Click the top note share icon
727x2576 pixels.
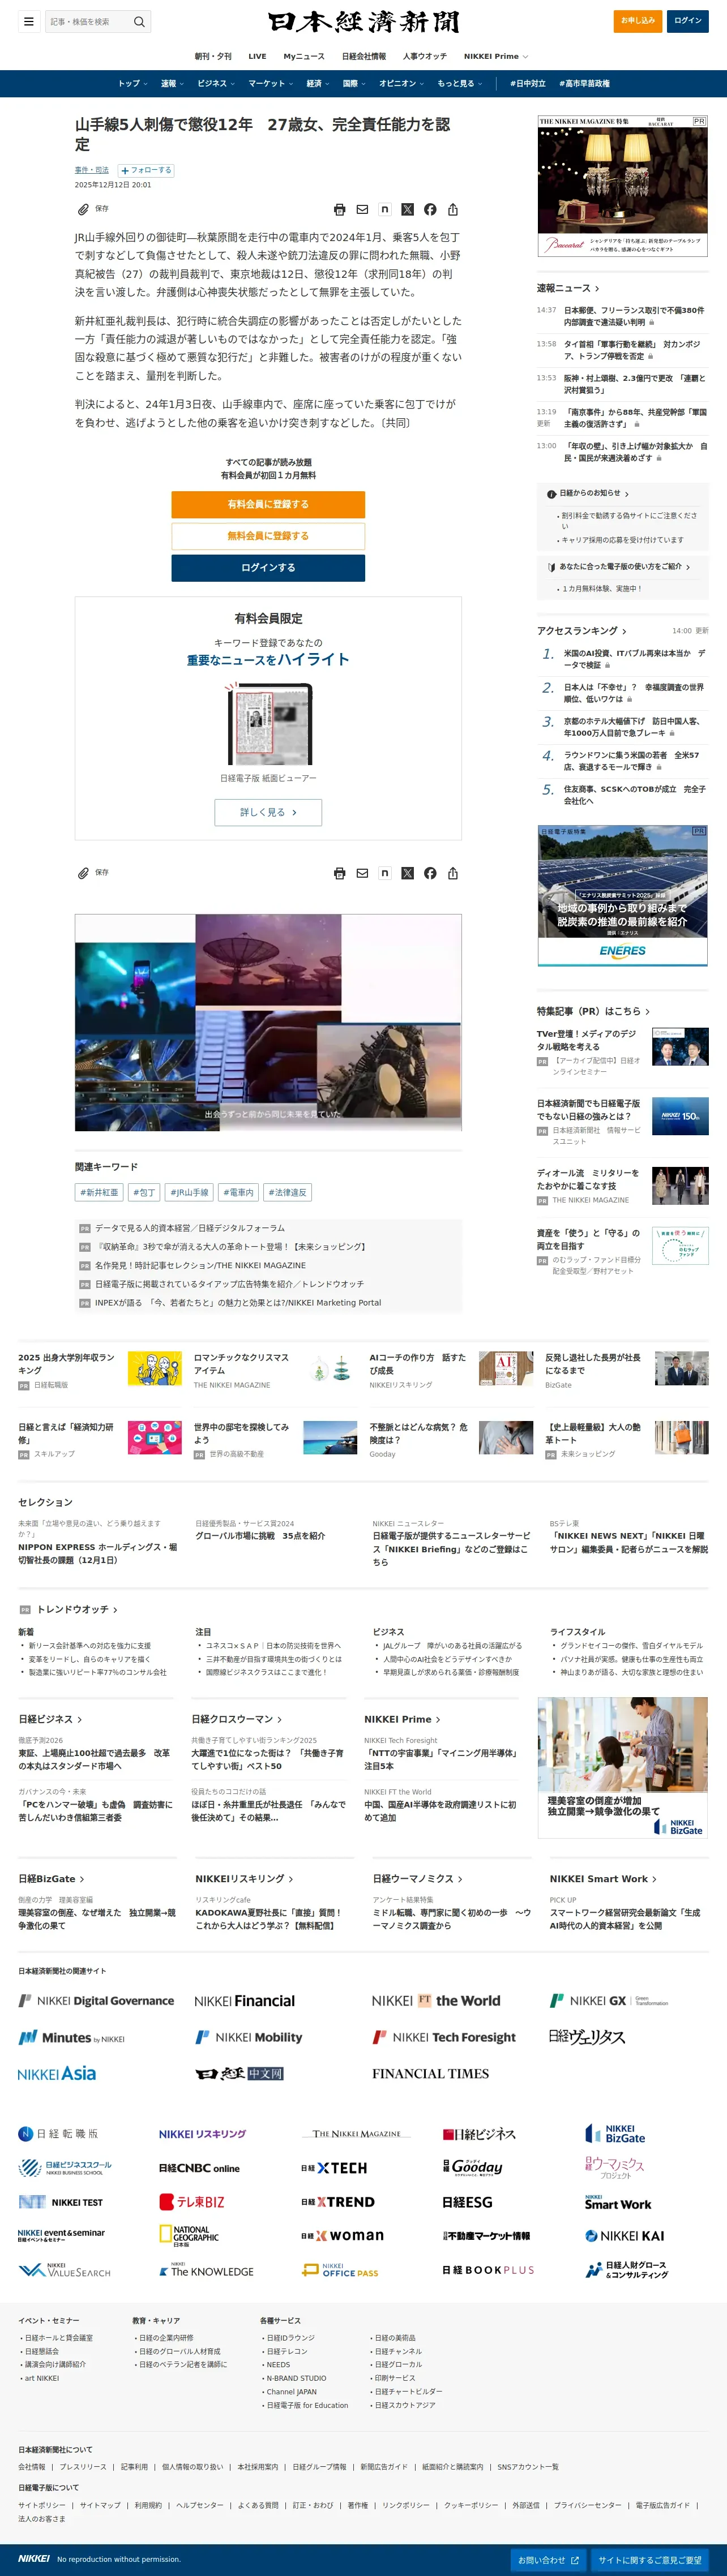pos(385,209)
